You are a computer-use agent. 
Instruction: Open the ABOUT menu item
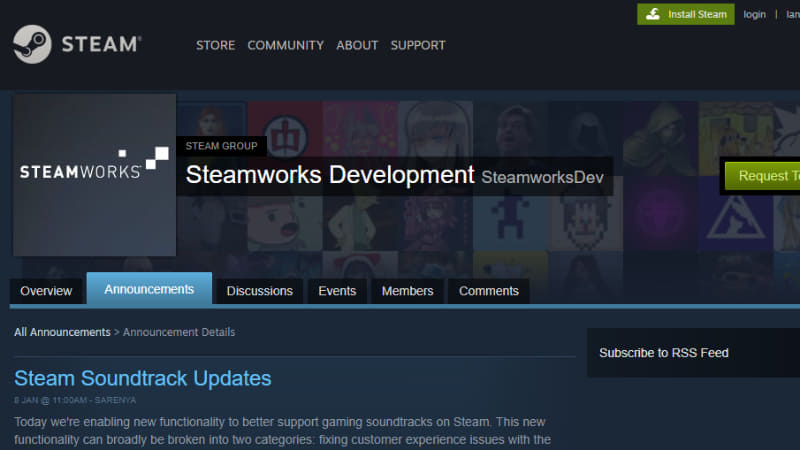point(357,45)
